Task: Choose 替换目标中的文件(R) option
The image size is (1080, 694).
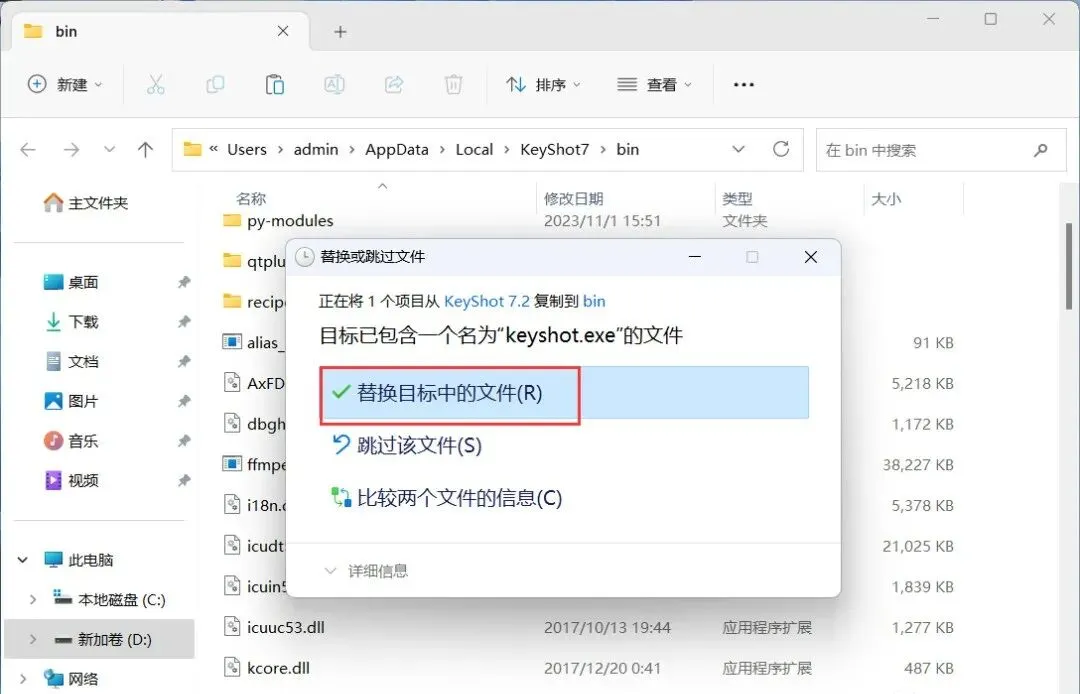Action: (564, 393)
